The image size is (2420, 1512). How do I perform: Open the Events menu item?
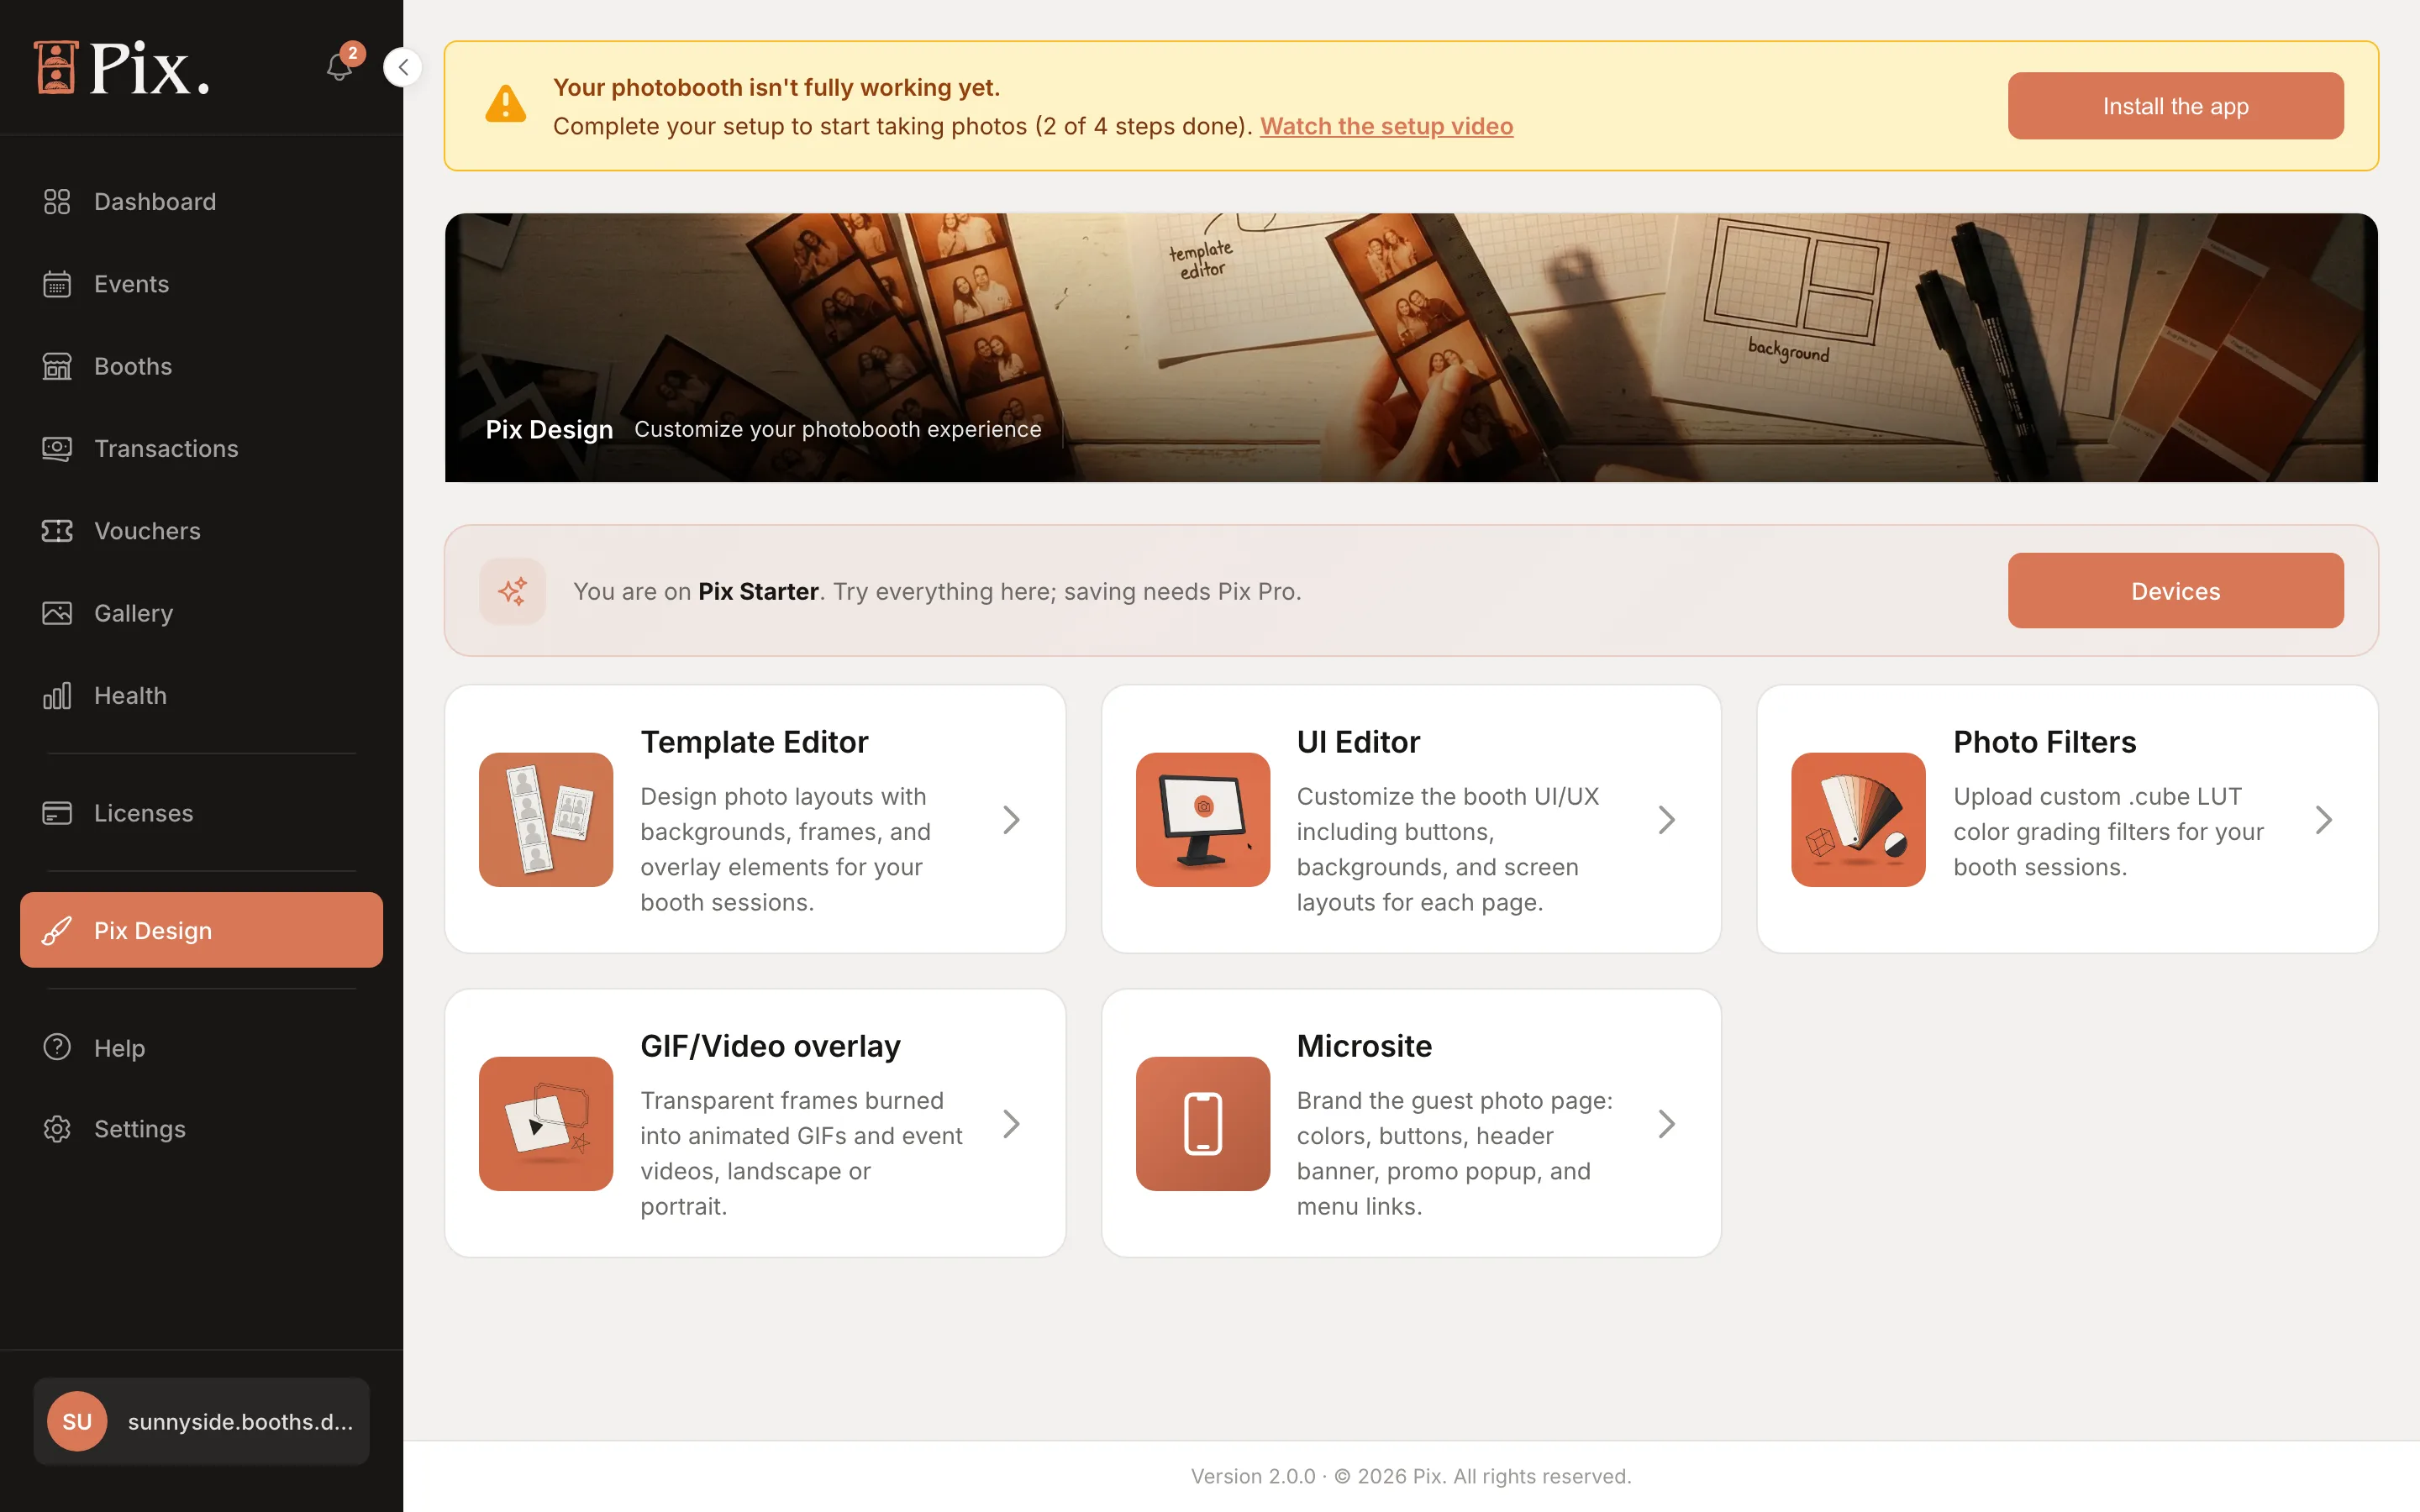[x=201, y=284]
